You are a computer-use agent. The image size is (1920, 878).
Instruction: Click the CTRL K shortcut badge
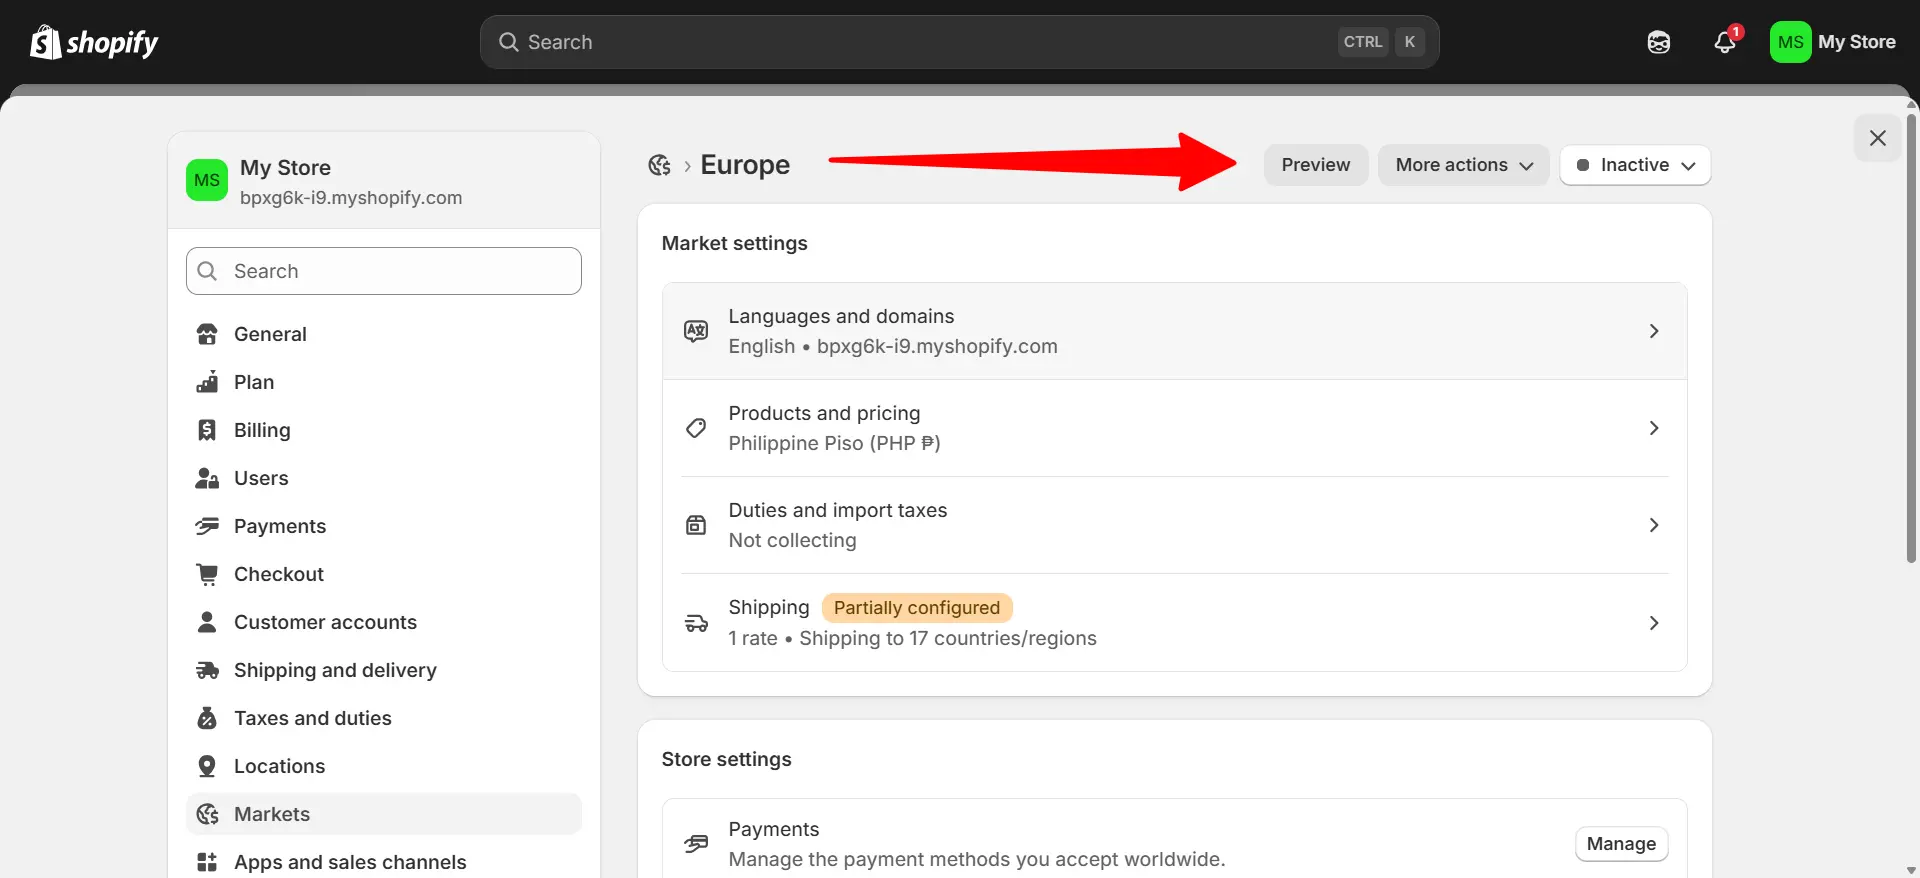[x=1382, y=42]
